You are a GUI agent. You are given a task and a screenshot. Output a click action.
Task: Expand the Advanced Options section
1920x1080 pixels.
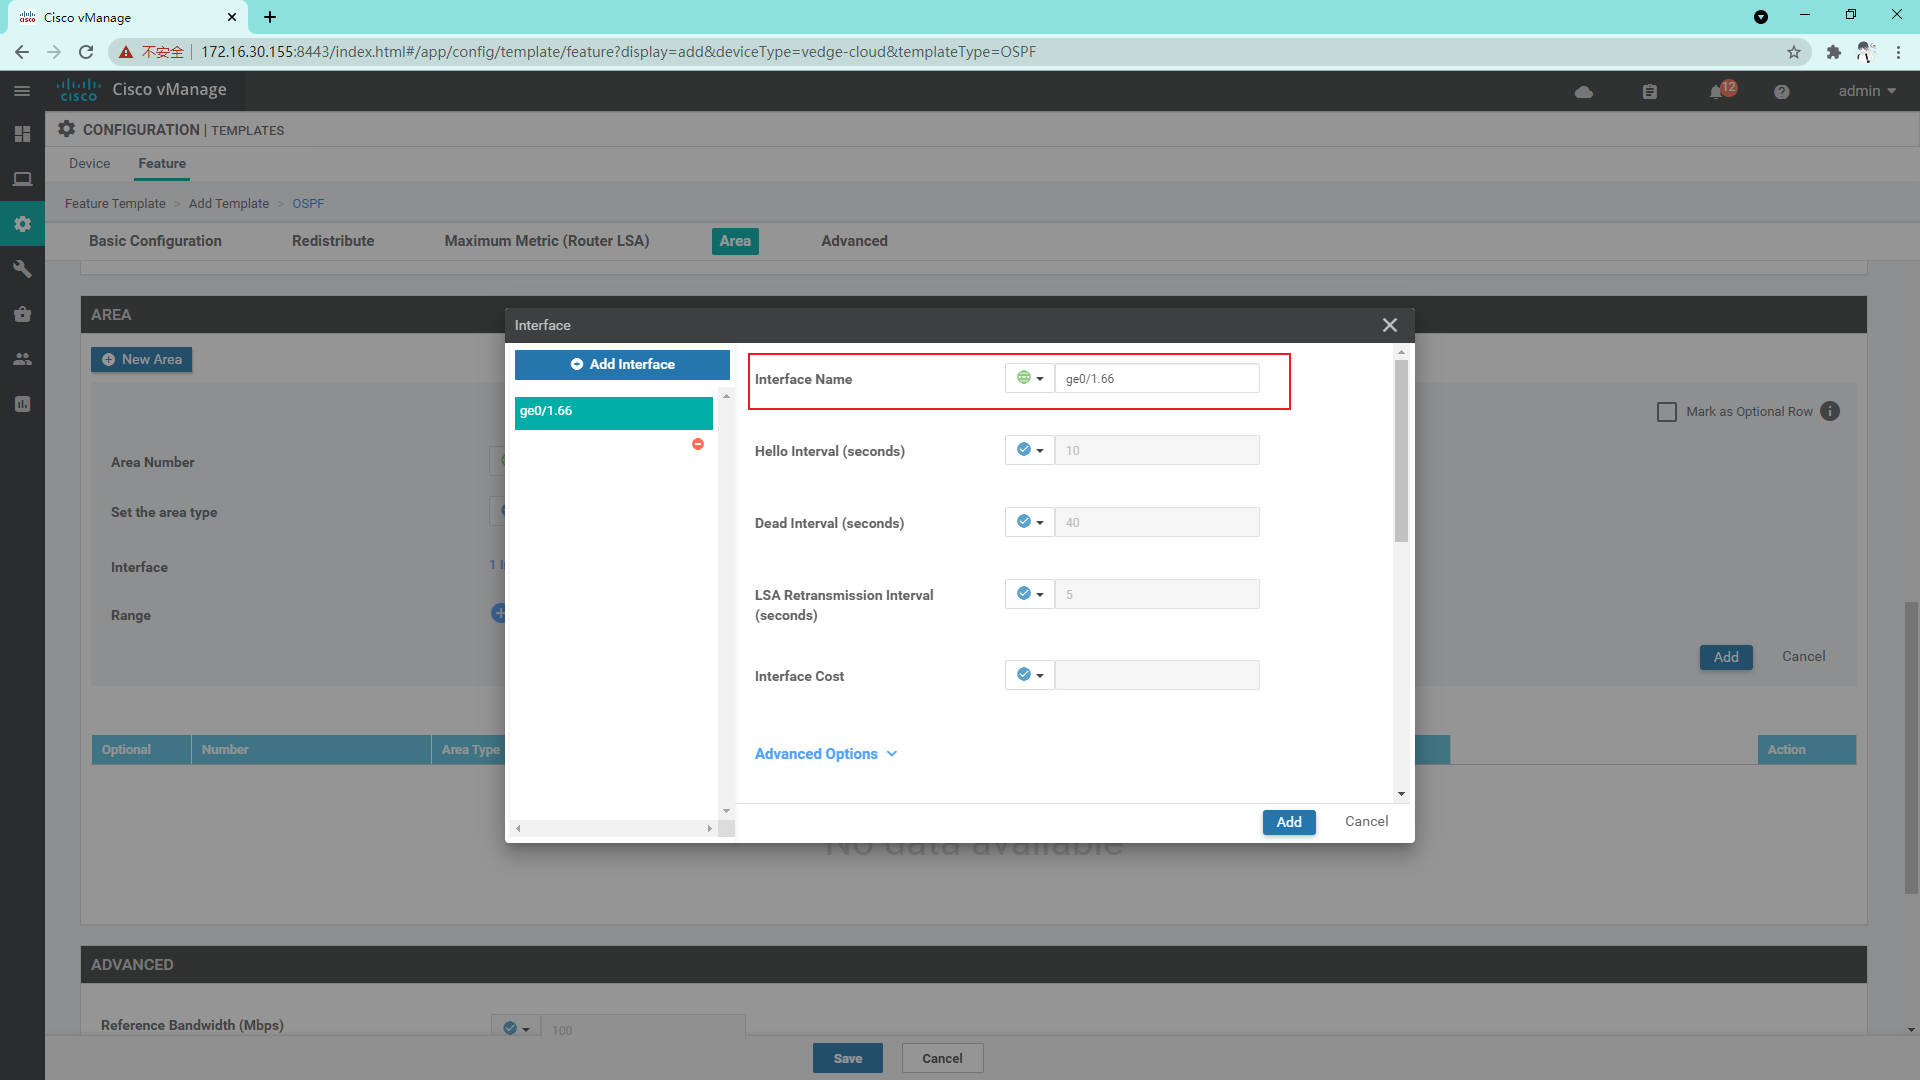click(825, 753)
